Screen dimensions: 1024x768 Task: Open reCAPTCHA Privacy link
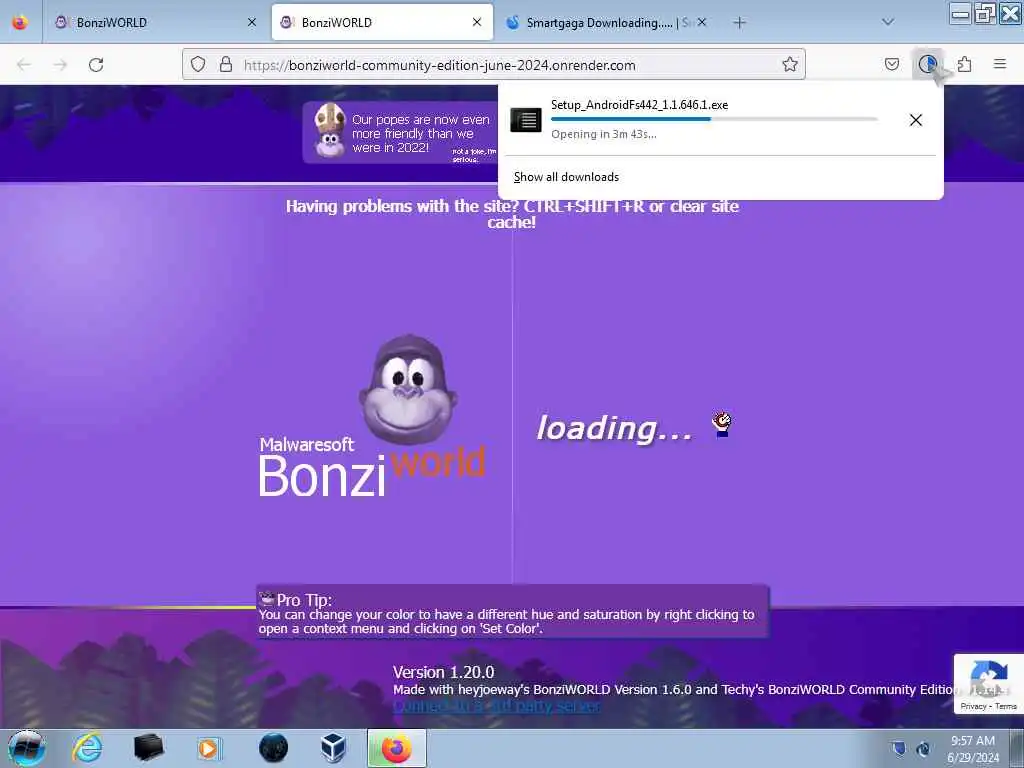pyautogui.click(x=972, y=706)
